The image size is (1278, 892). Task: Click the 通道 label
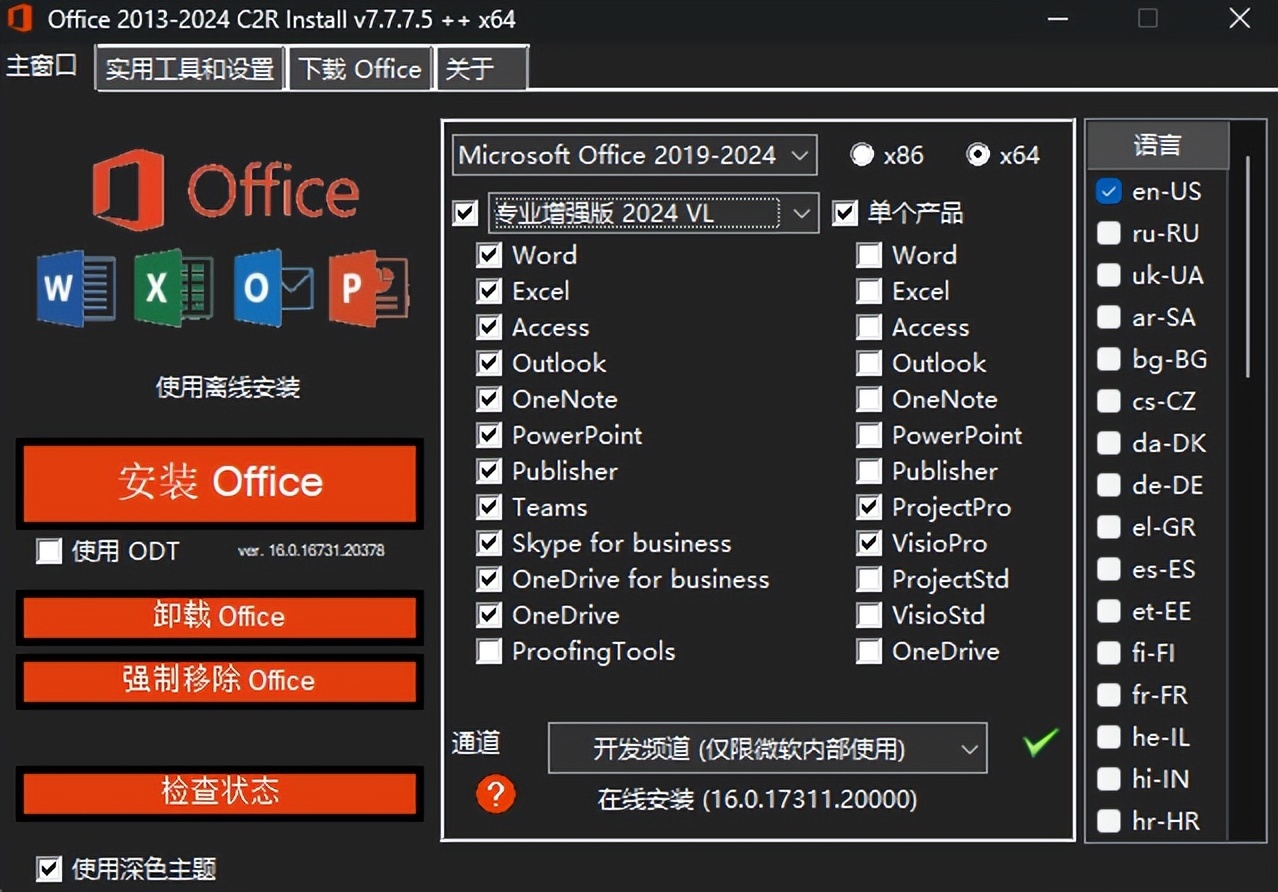click(476, 742)
